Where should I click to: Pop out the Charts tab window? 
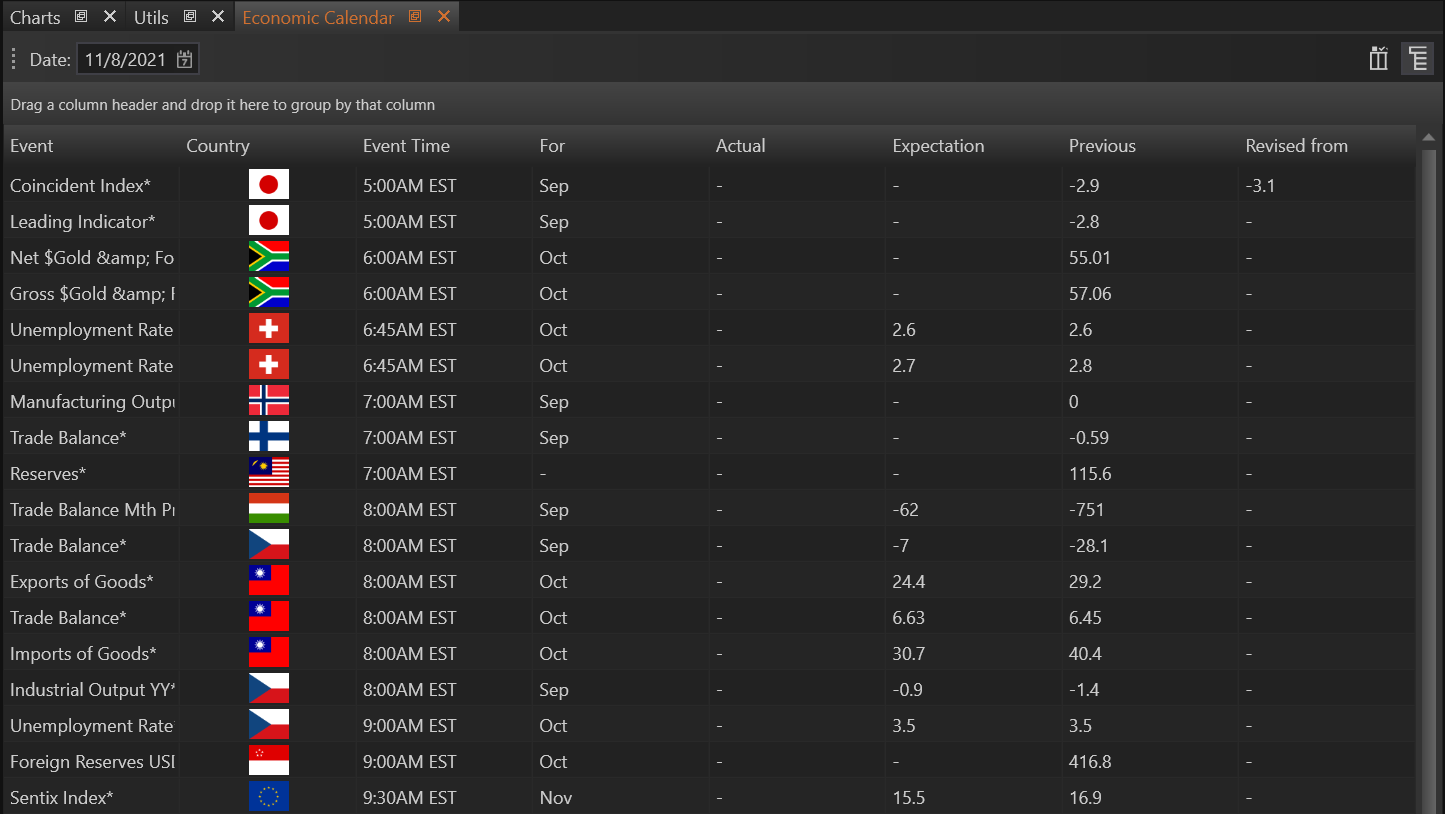click(x=82, y=17)
